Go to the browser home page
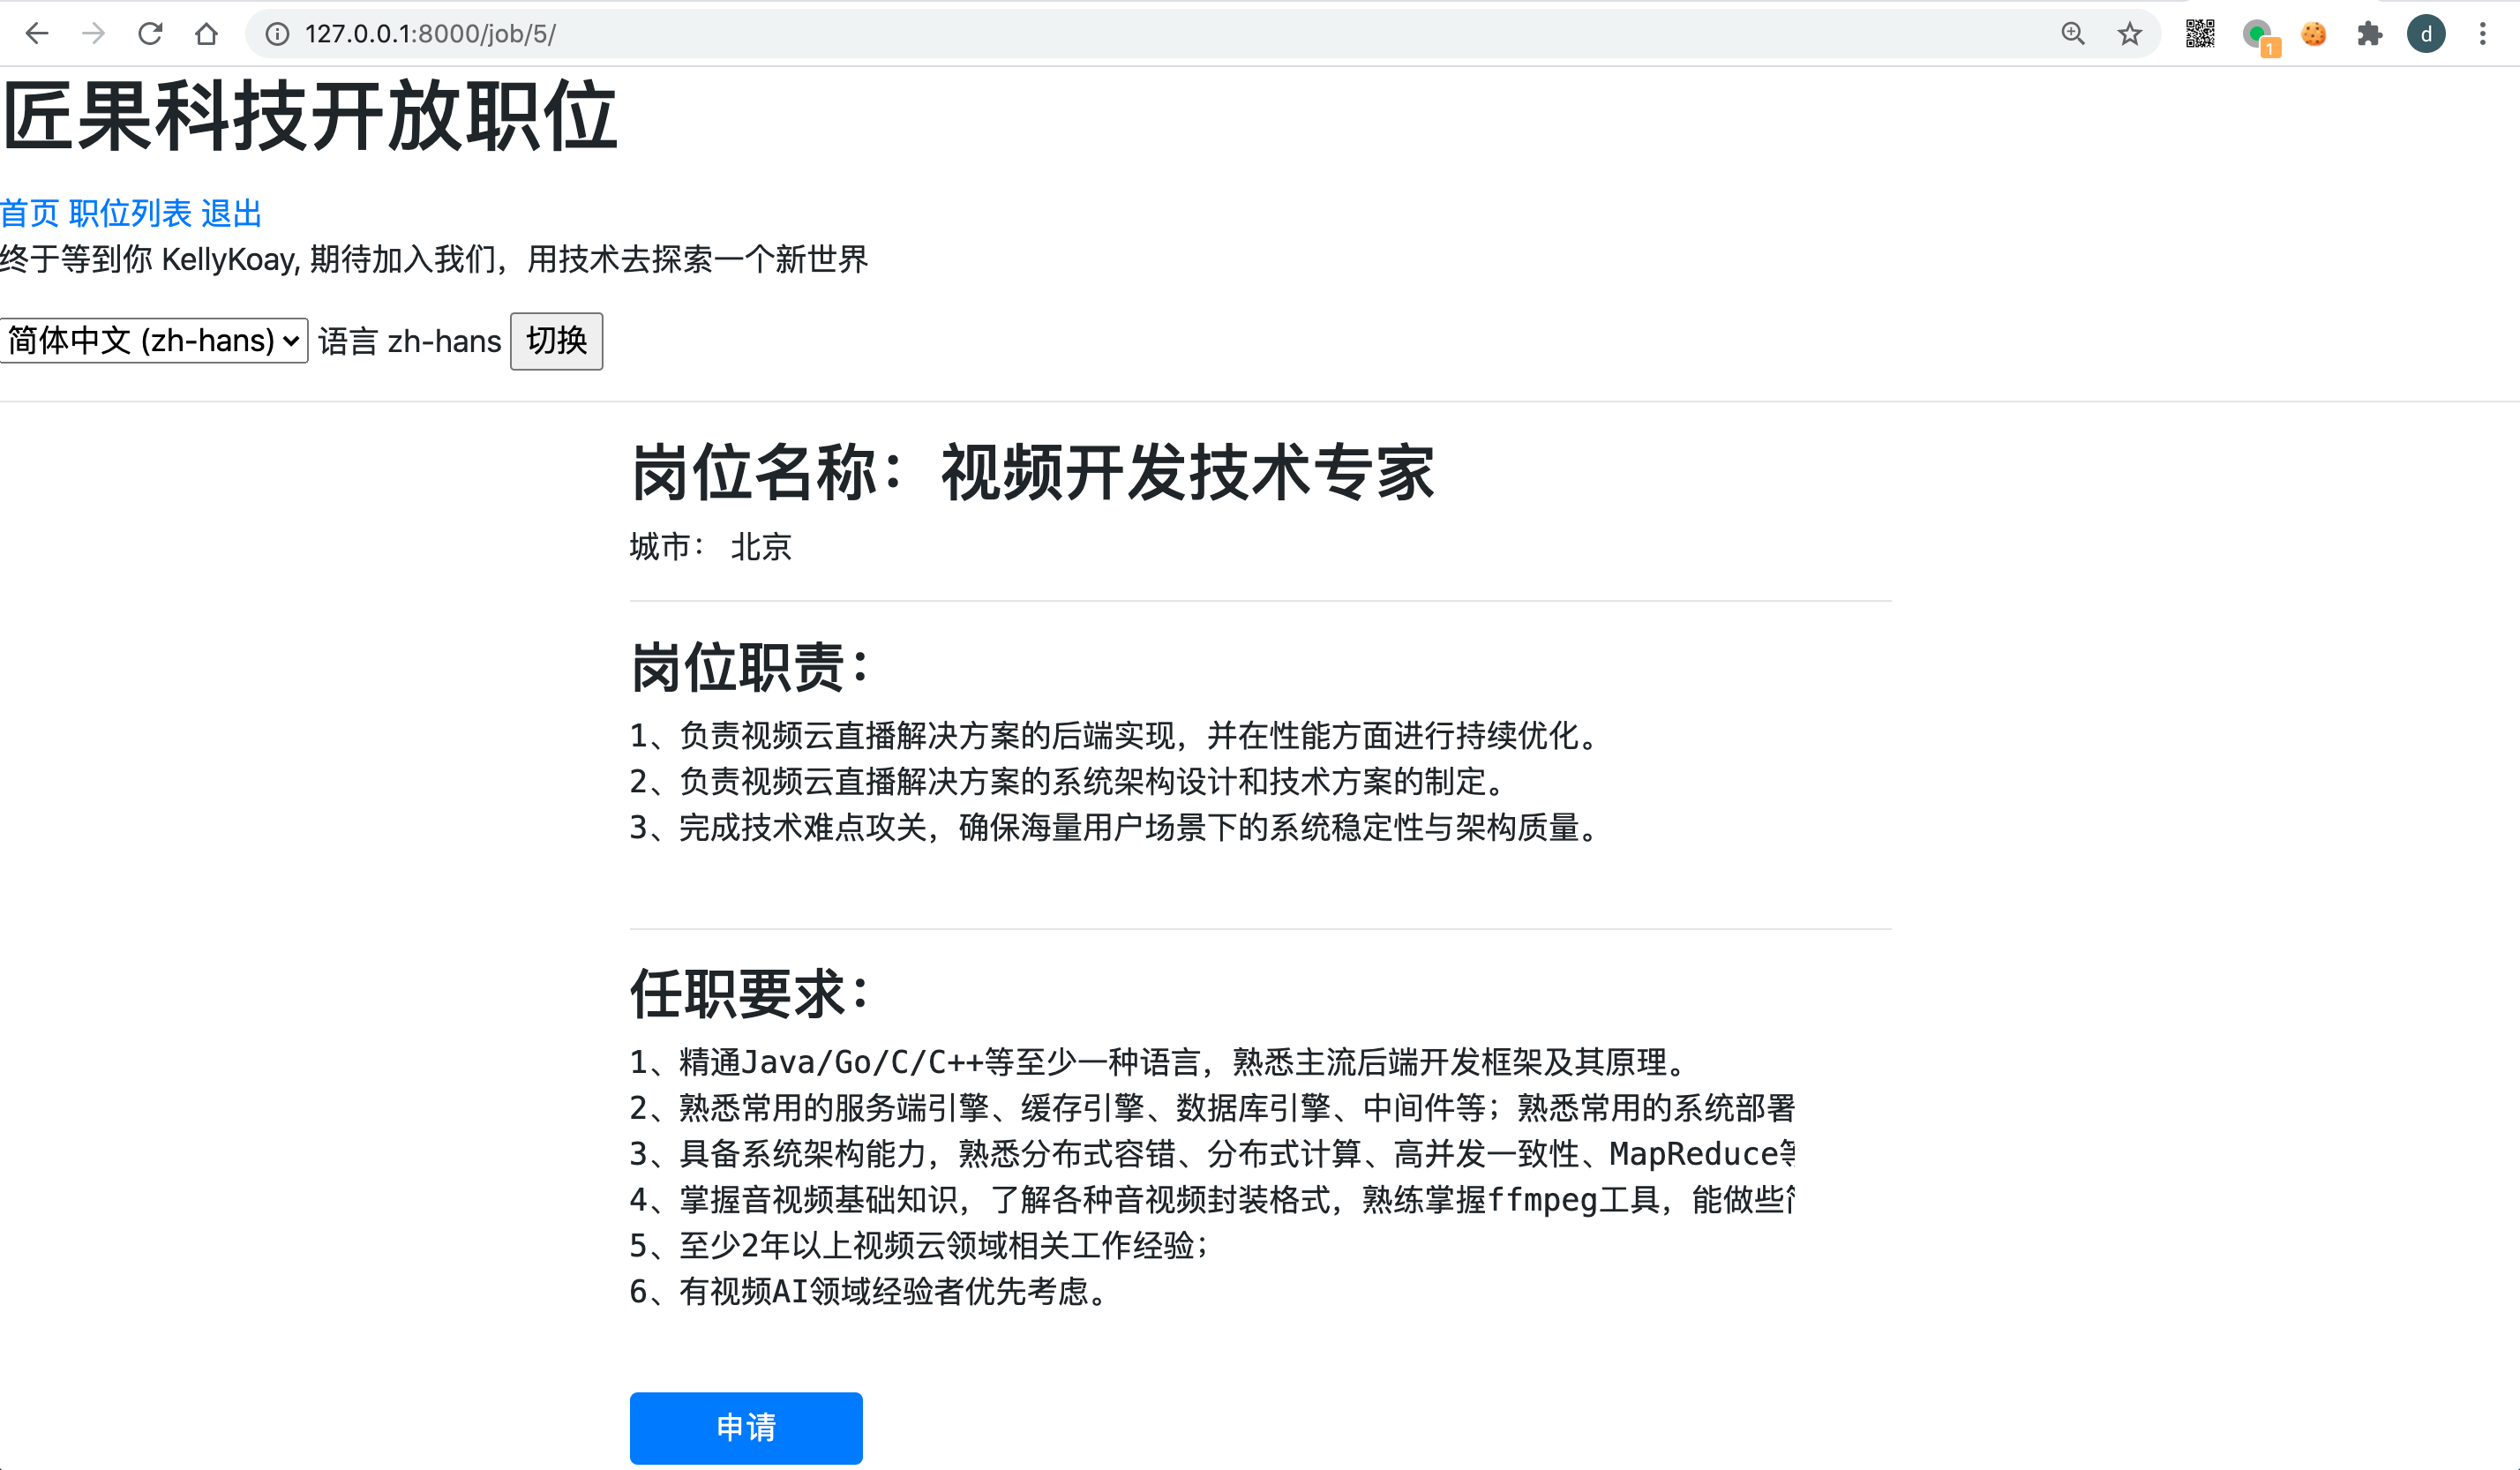This screenshot has width=2520, height=1470. 206,34
